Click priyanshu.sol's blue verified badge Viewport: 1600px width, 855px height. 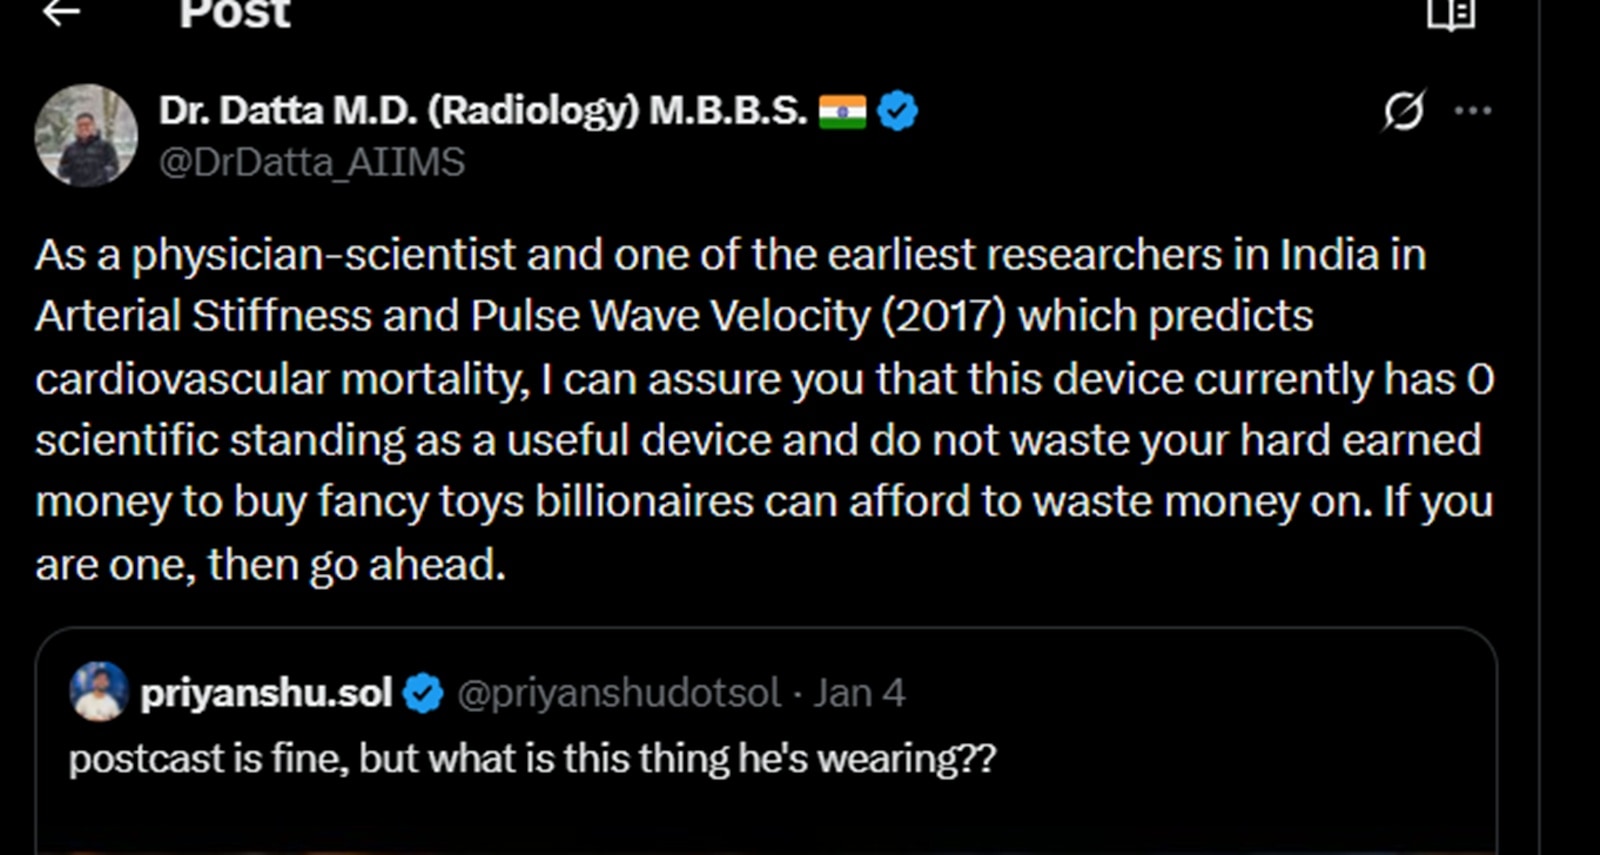pos(423,693)
